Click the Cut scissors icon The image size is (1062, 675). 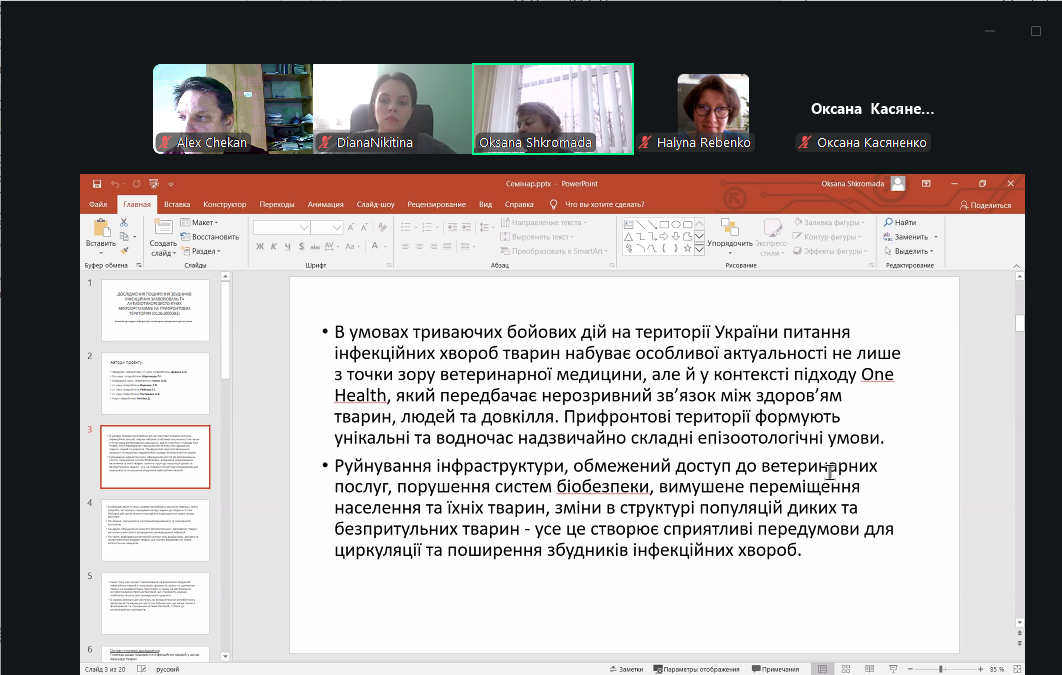pos(124,222)
